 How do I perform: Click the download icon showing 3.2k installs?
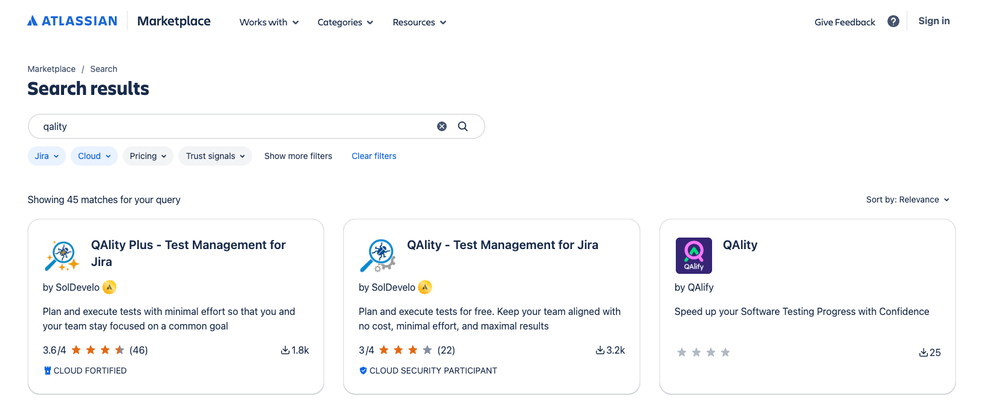pyautogui.click(x=600, y=350)
